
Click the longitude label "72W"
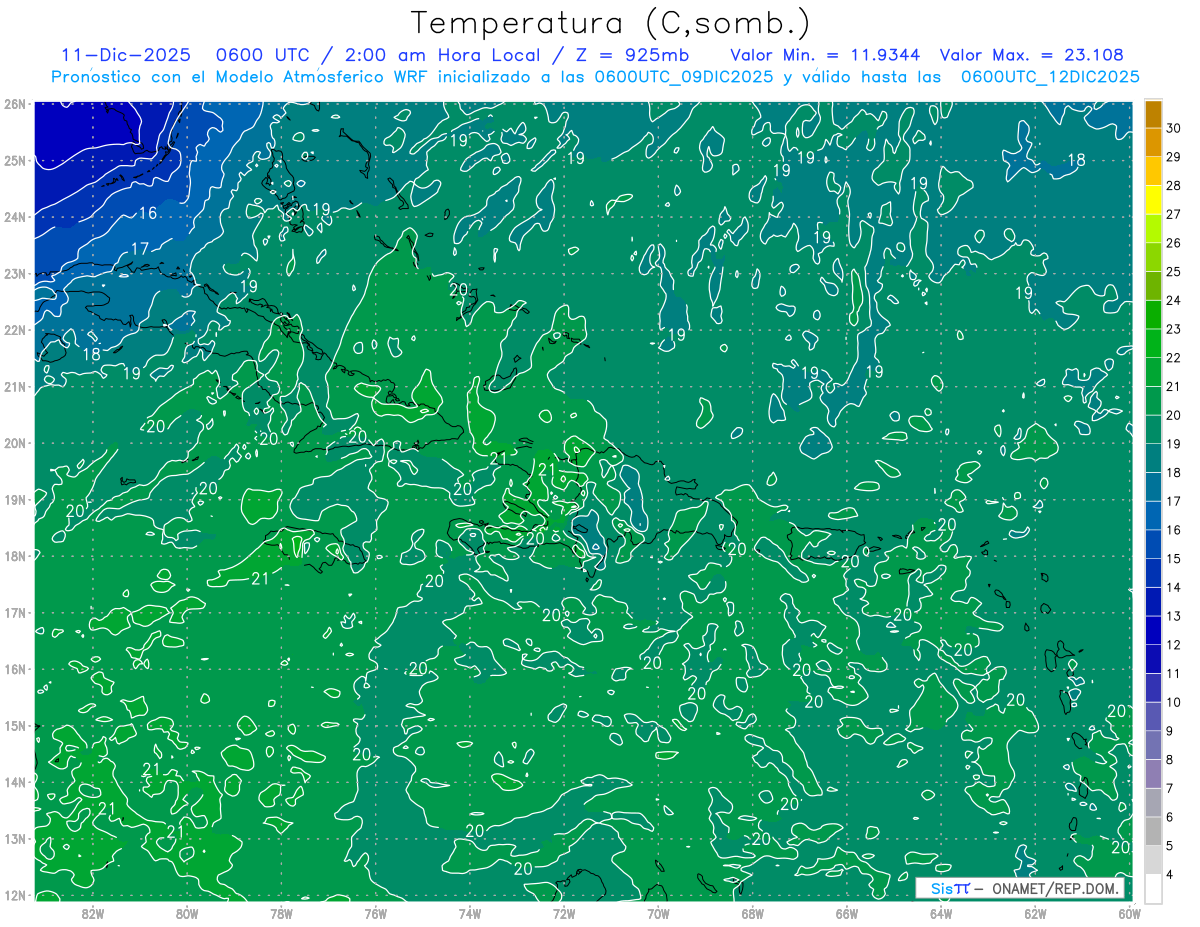[x=564, y=913]
